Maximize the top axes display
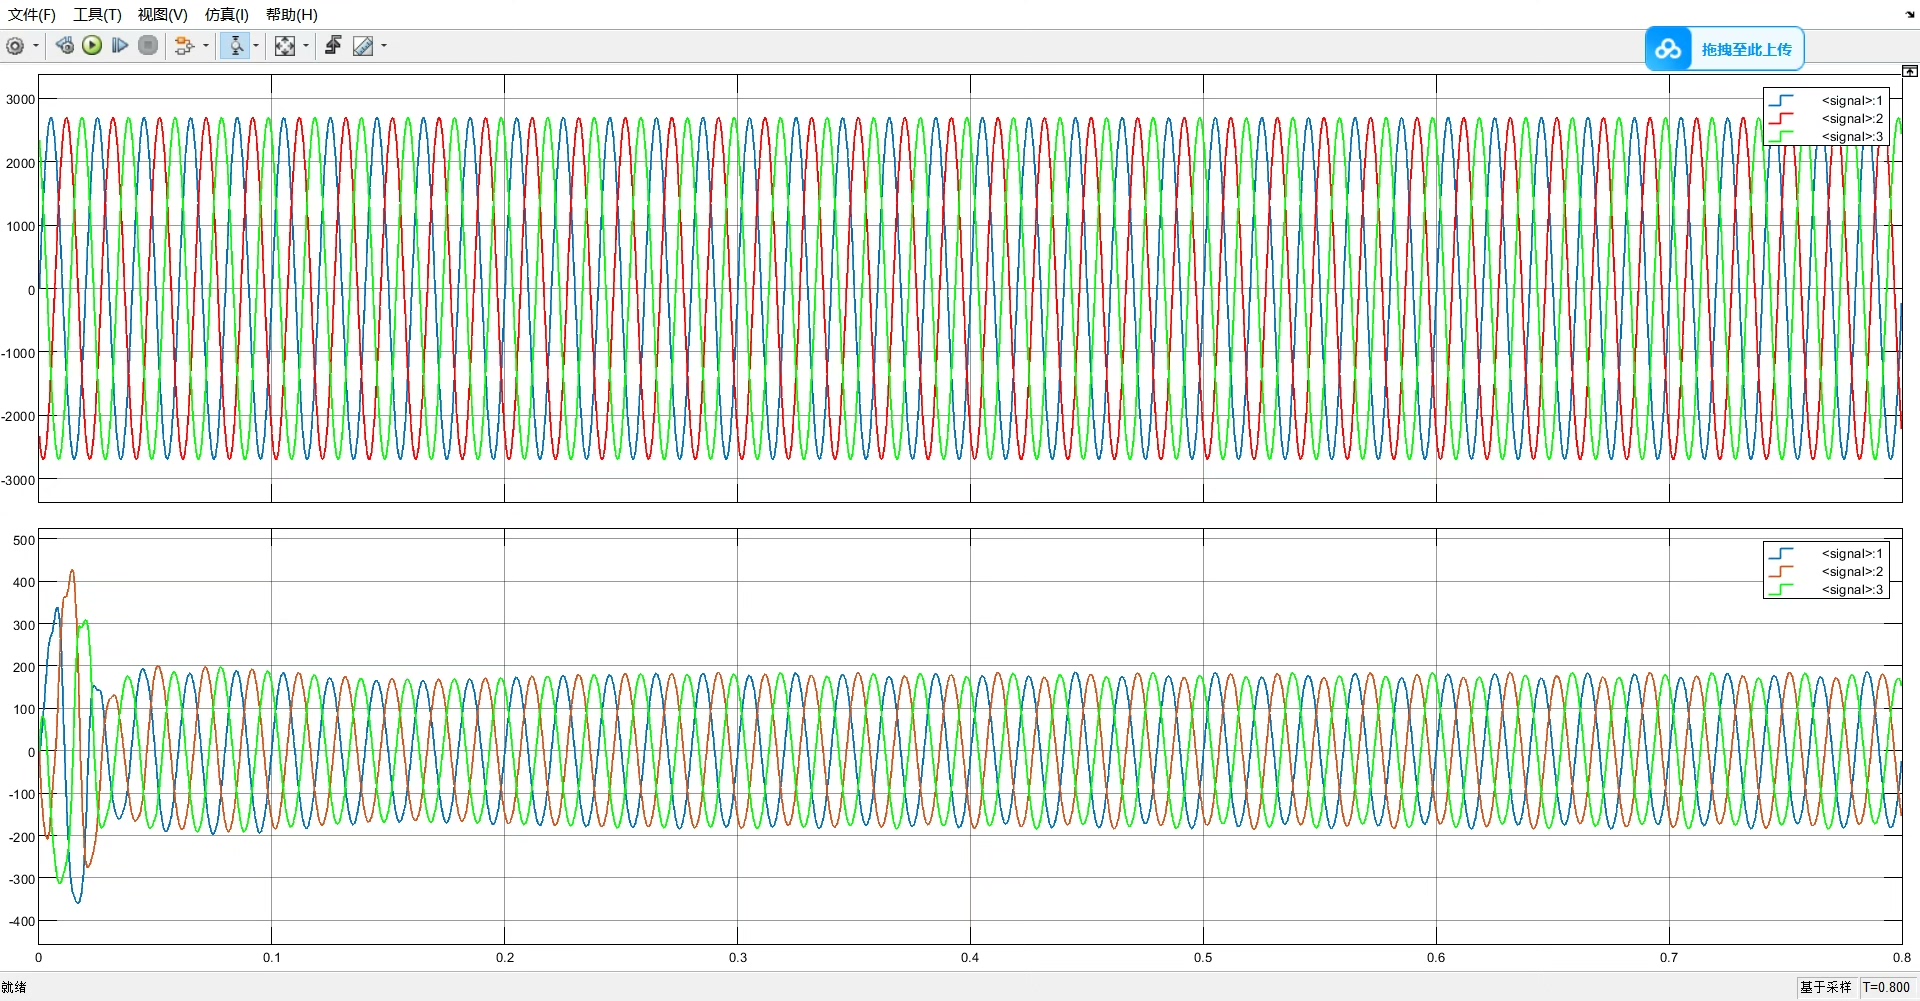This screenshot has width=1920, height=1001. point(1910,71)
